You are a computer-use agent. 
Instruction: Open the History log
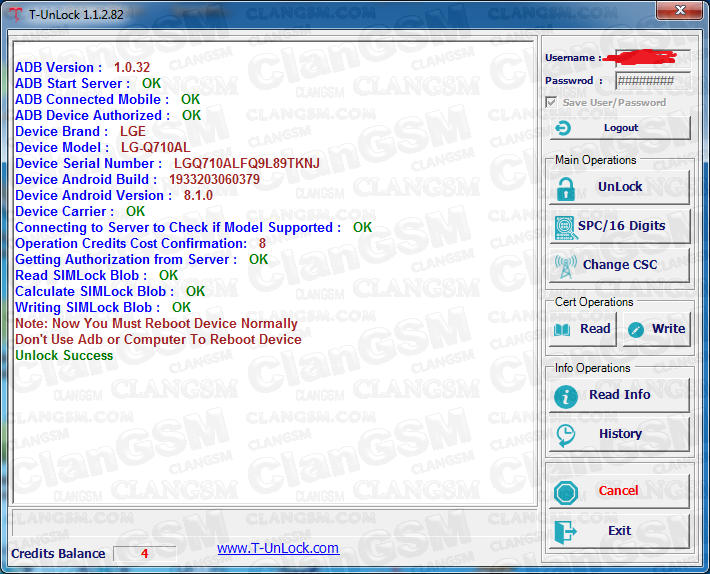point(619,434)
